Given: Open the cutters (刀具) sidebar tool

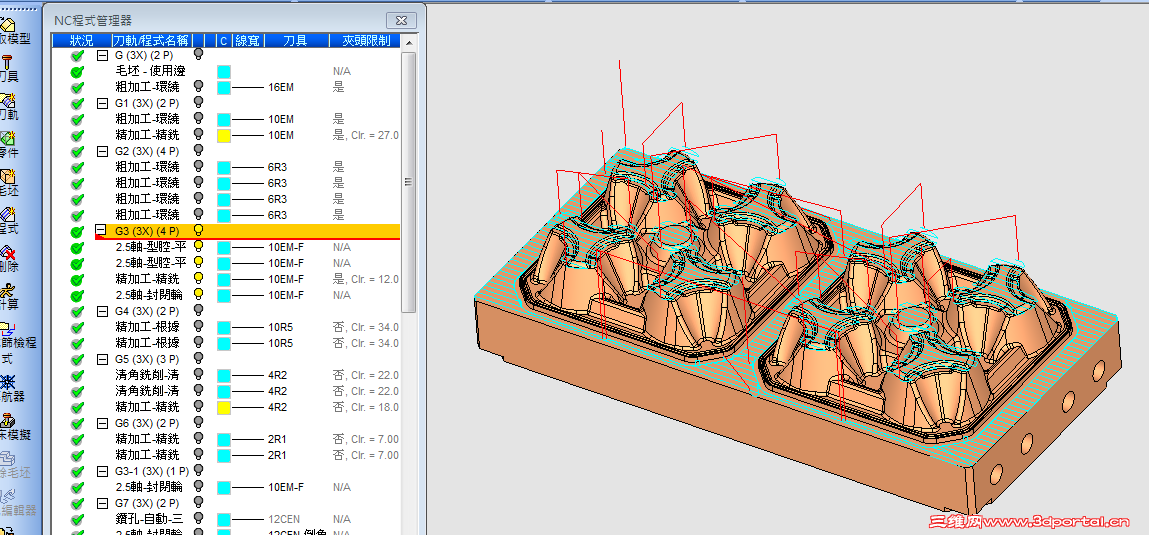Looking at the screenshot, I should (9, 67).
